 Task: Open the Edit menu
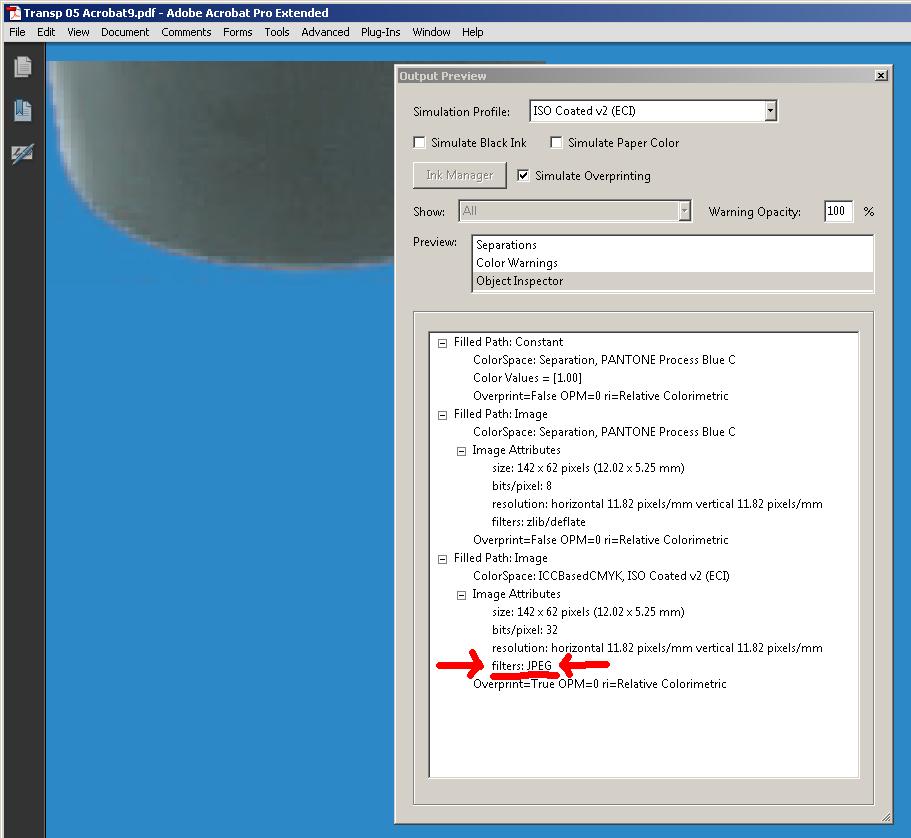click(x=46, y=32)
